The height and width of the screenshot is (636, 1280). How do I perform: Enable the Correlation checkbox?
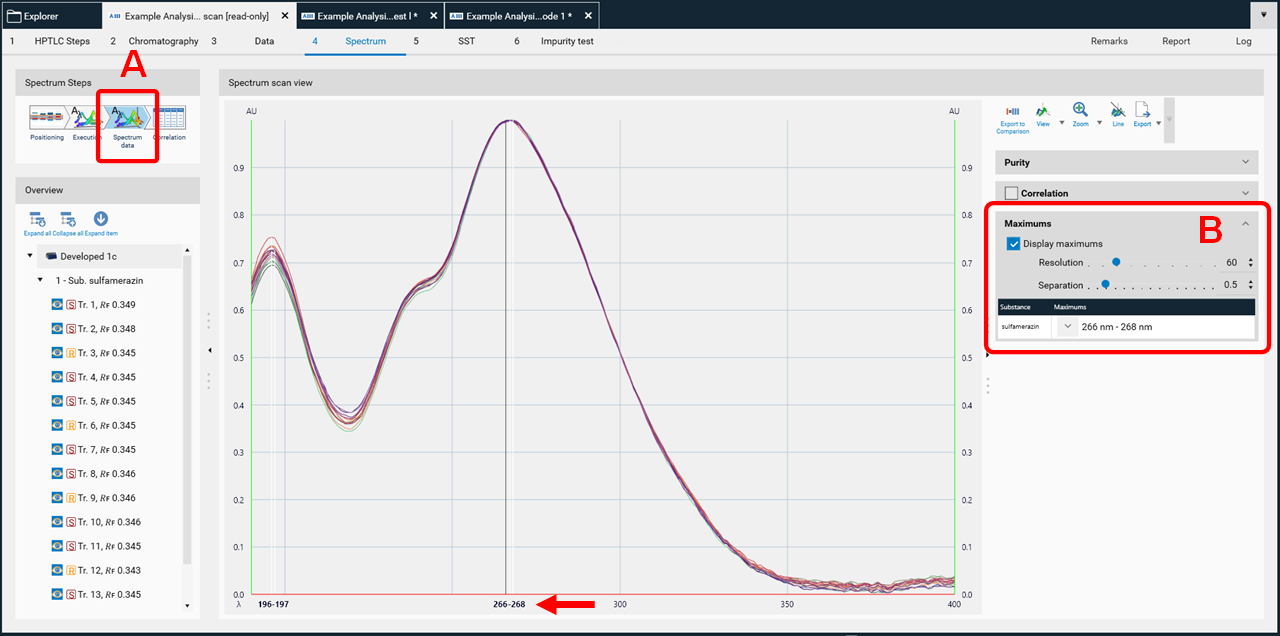pyautogui.click(x=1011, y=193)
